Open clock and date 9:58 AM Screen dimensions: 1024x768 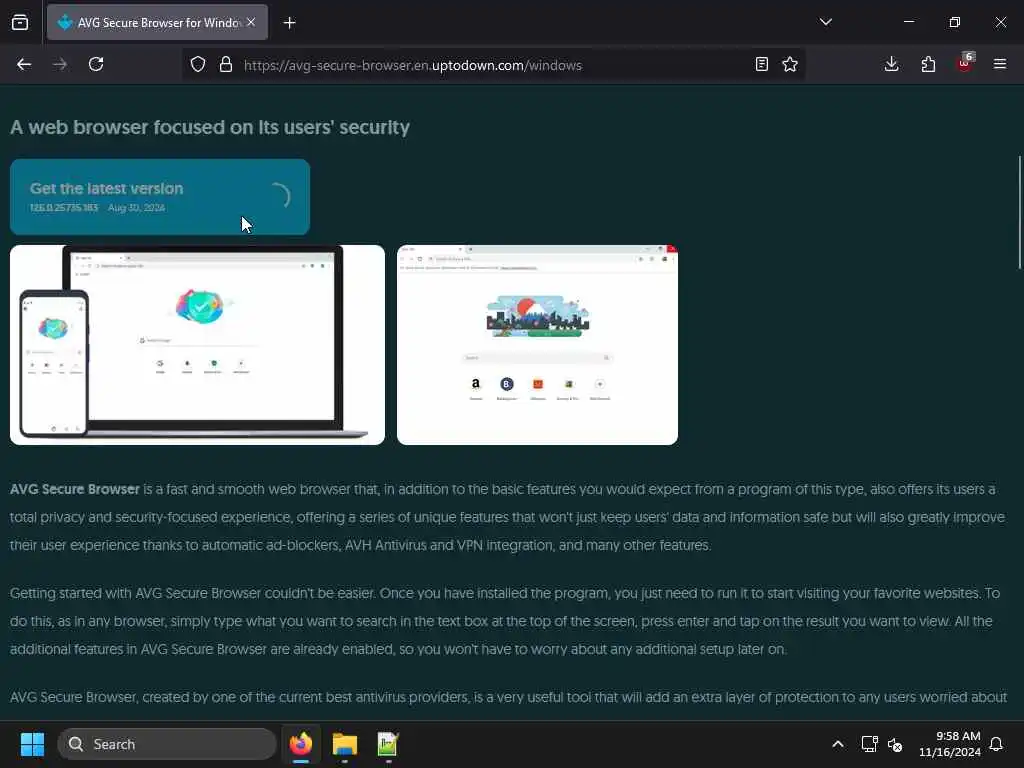pos(950,744)
